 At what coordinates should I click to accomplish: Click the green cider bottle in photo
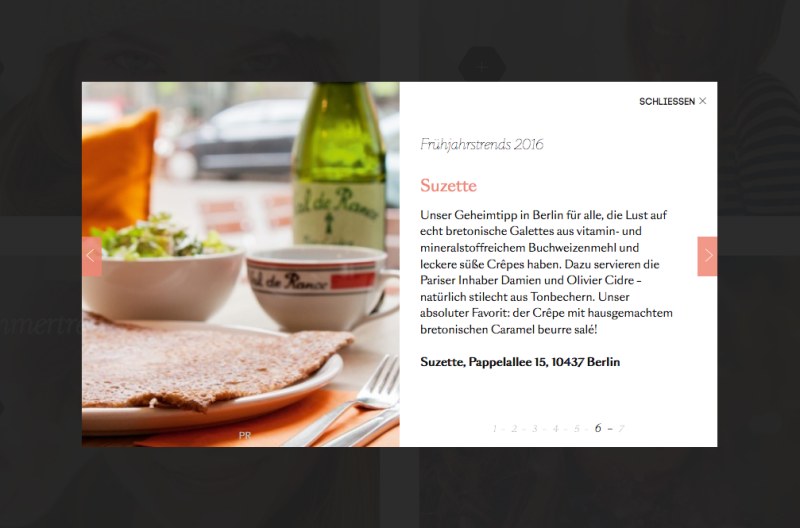click(339, 165)
